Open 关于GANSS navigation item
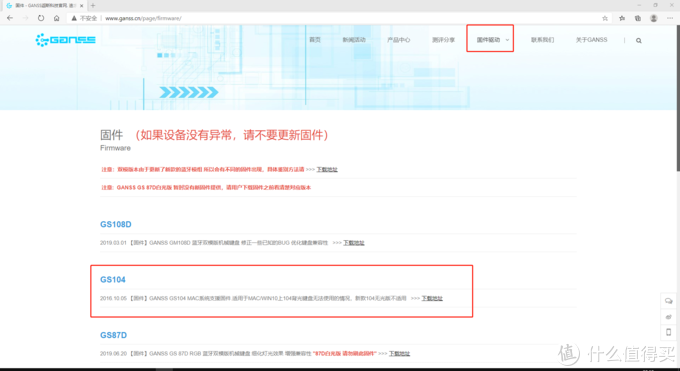 tap(592, 40)
